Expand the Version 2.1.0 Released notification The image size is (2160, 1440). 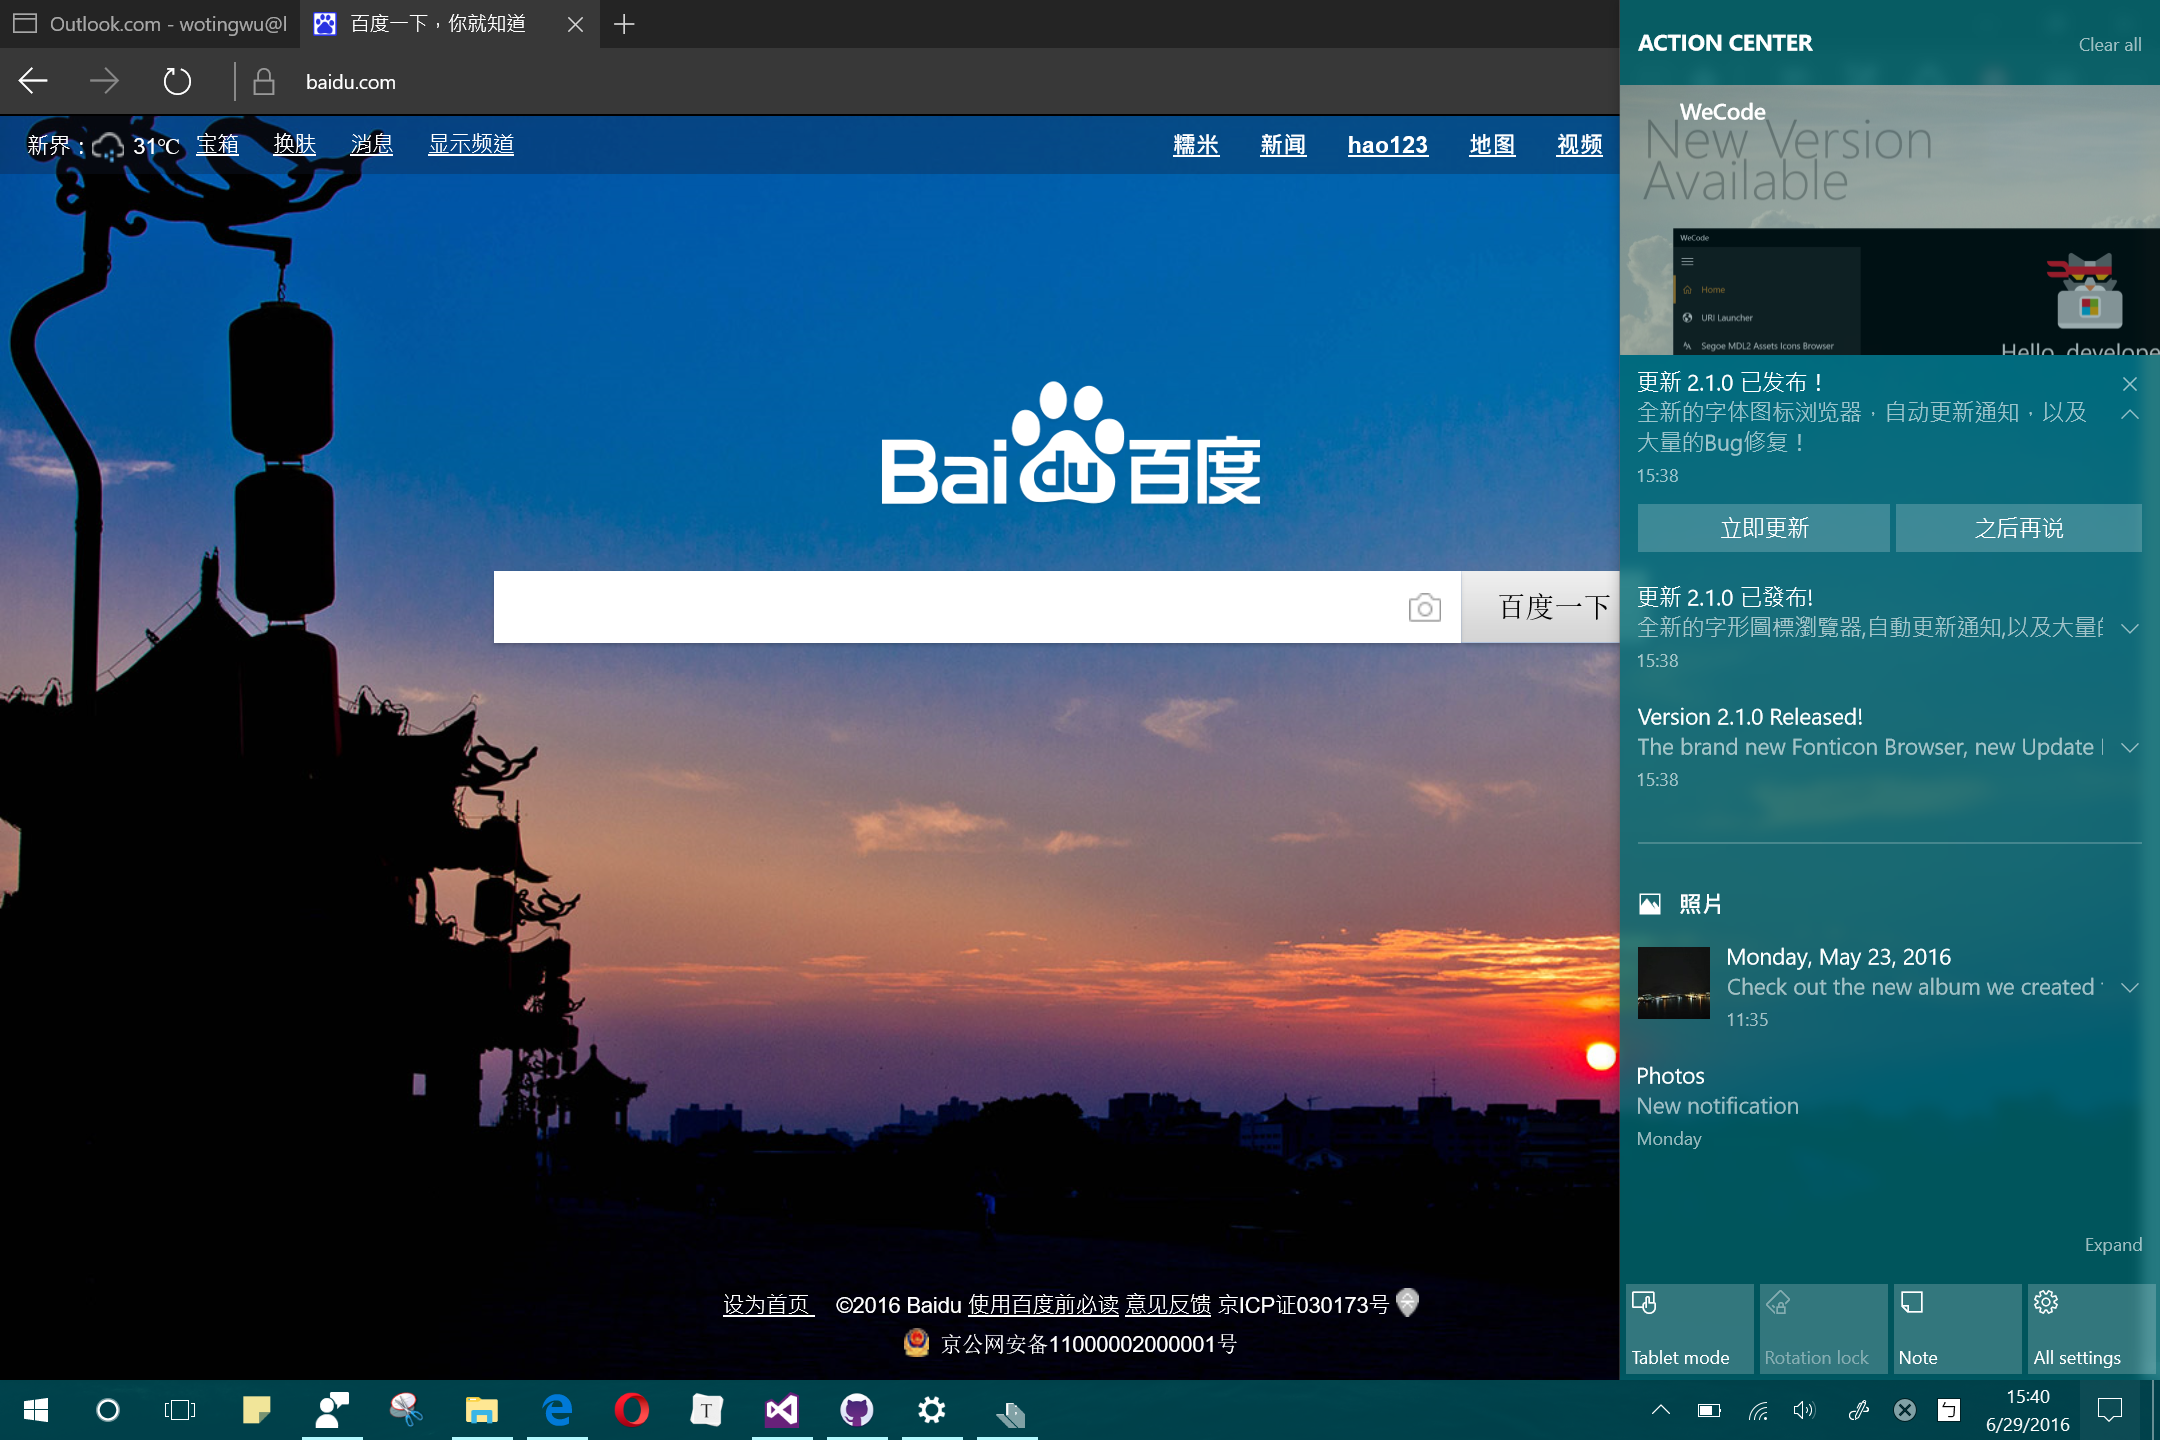[2130, 748]
